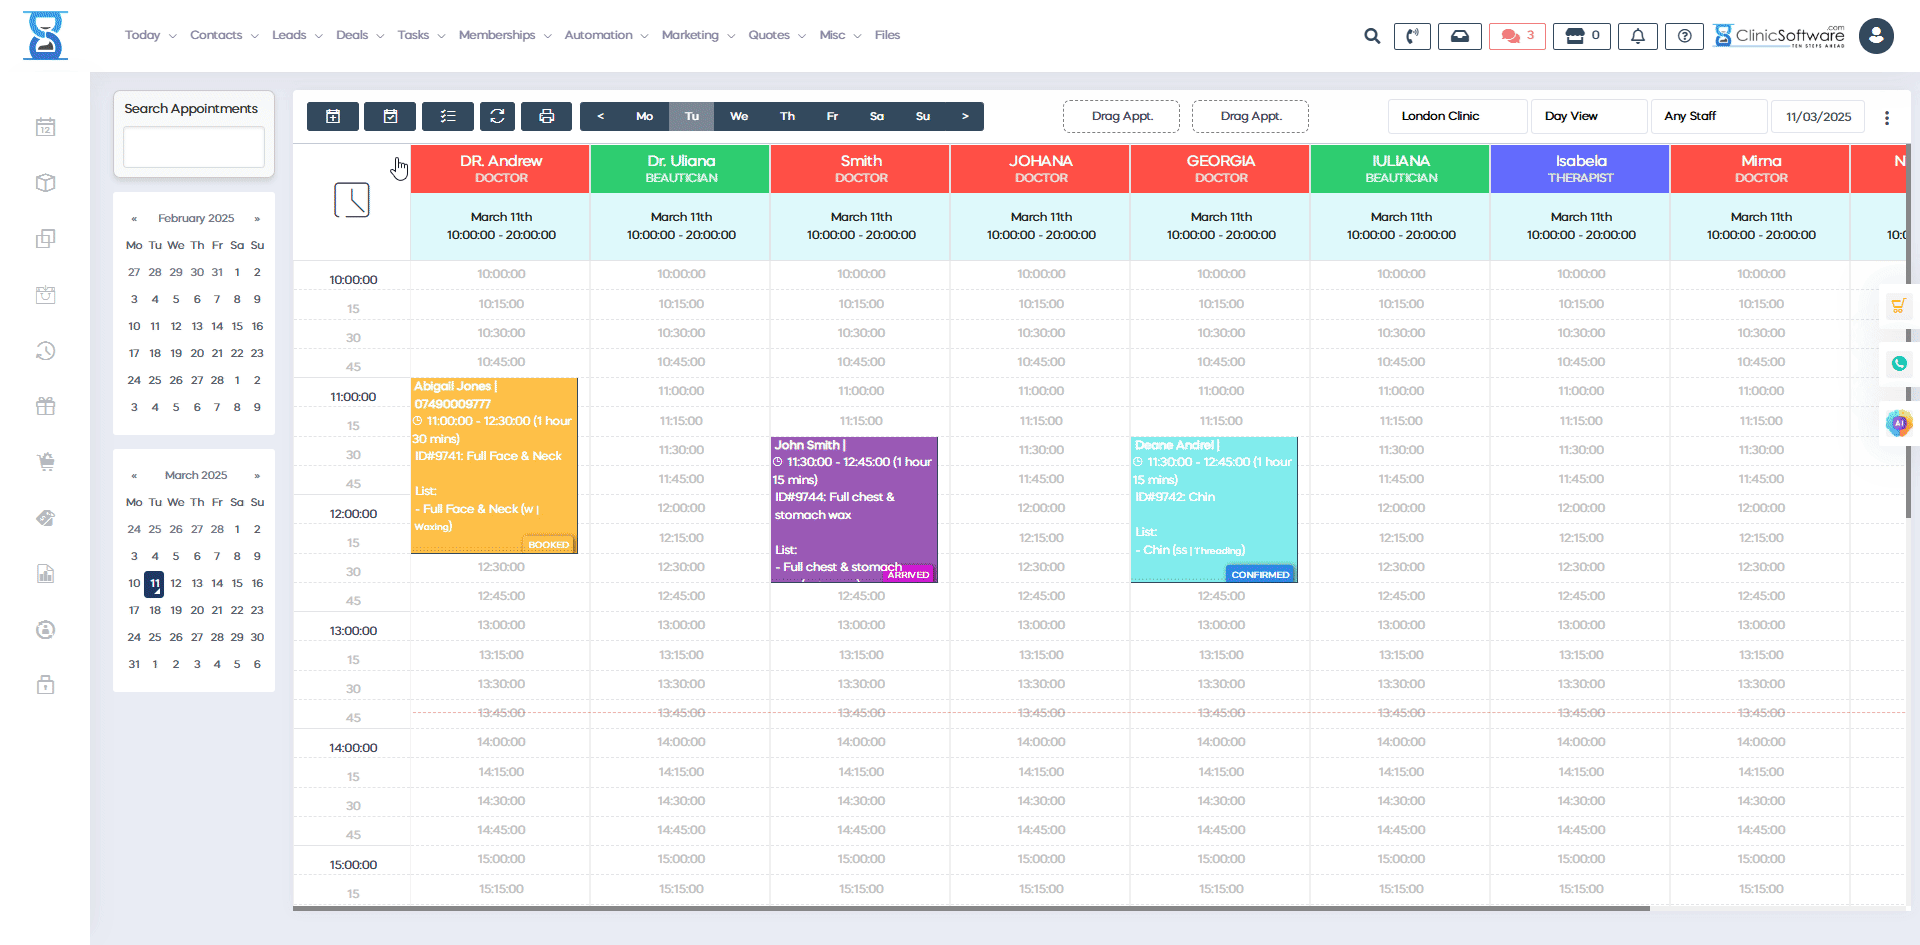Click the notifications bell icon
The width and height of the screenshot is (1920, 945).
tap(1637, 35)
